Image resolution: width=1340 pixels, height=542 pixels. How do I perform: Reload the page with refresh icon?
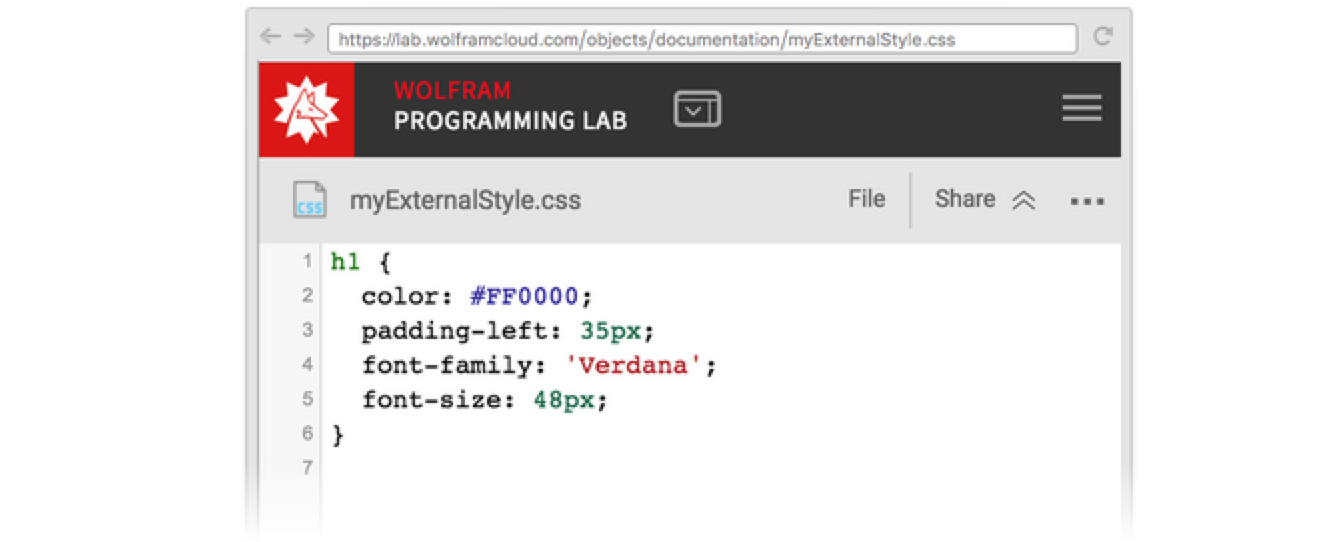(x=1103, y=37)
